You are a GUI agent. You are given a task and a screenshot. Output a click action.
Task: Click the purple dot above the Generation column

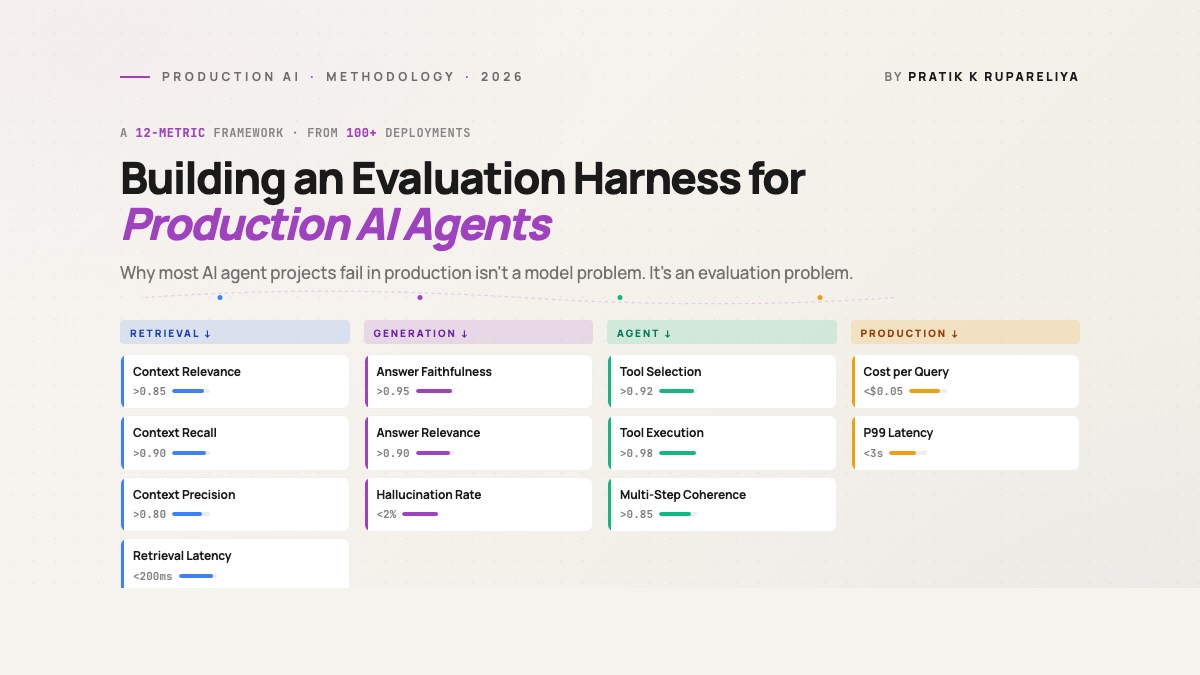coord(420,297)
